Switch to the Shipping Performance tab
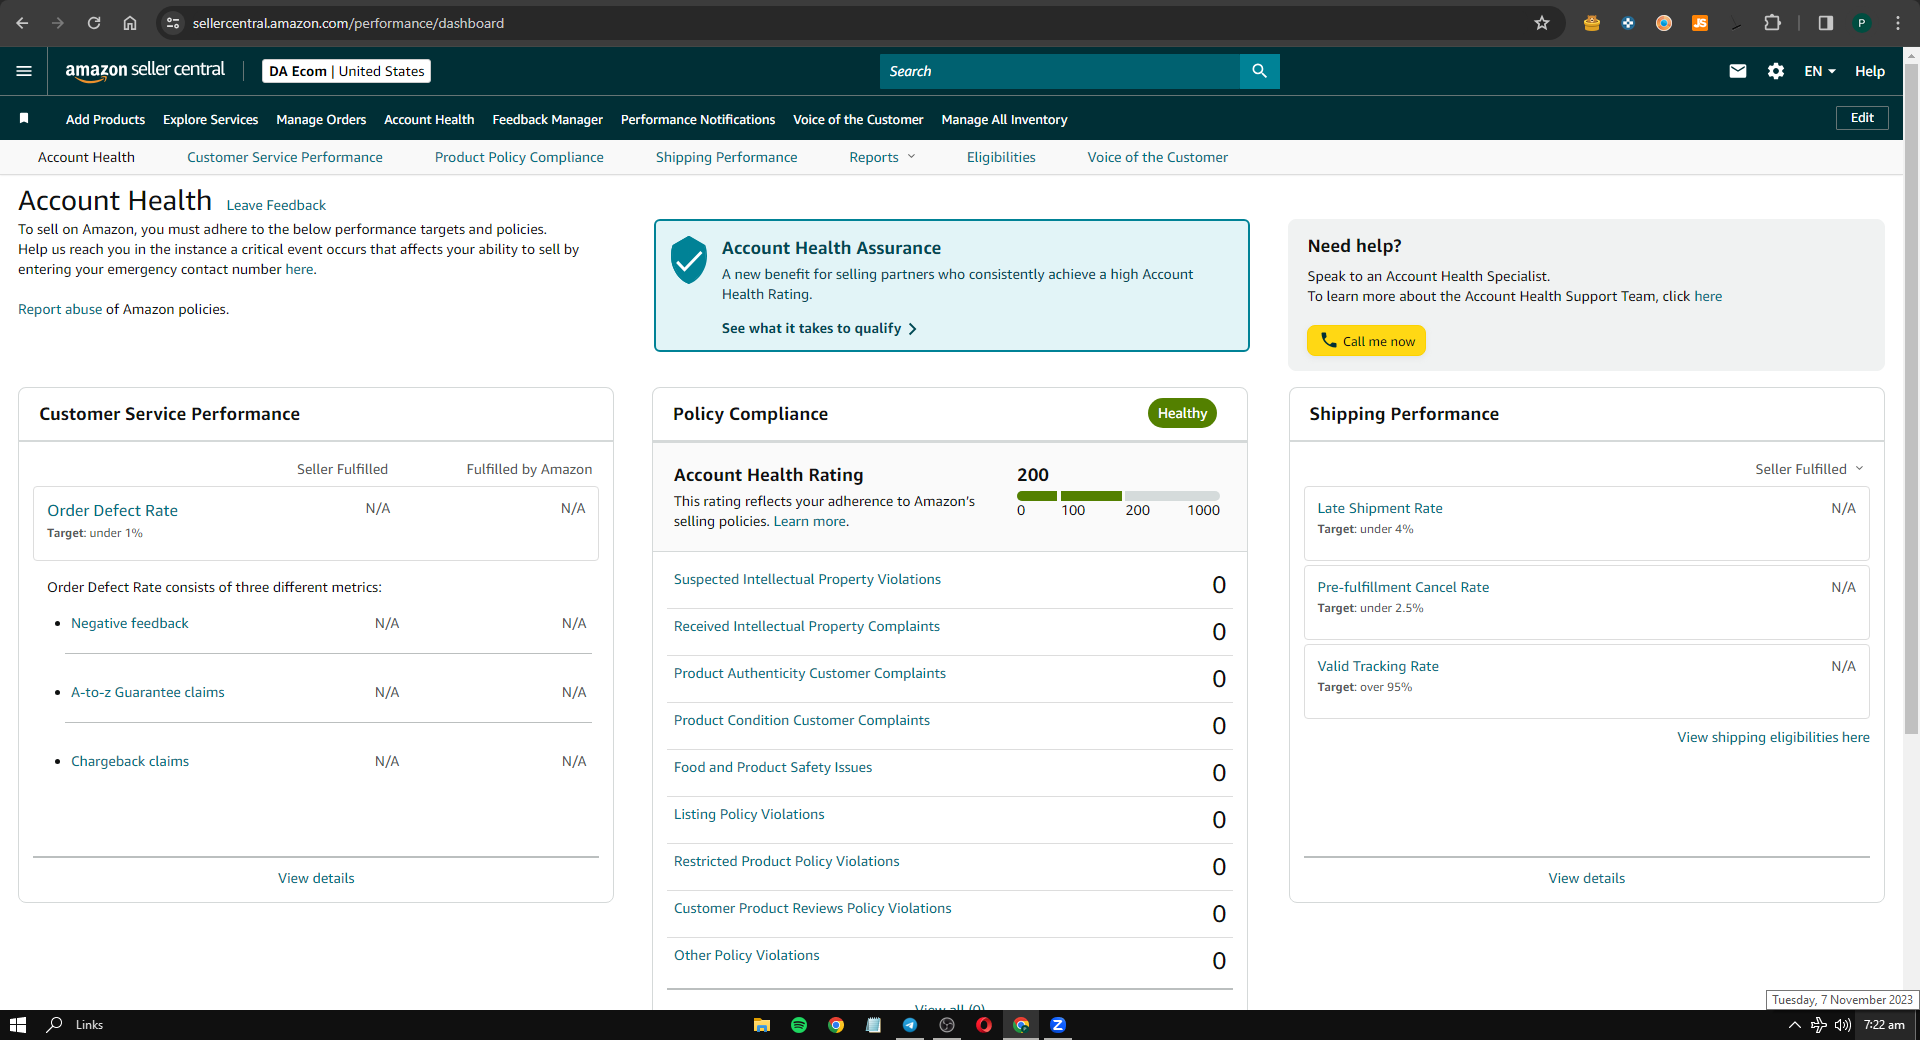The image size is (1920, 1040). point(726,157)
